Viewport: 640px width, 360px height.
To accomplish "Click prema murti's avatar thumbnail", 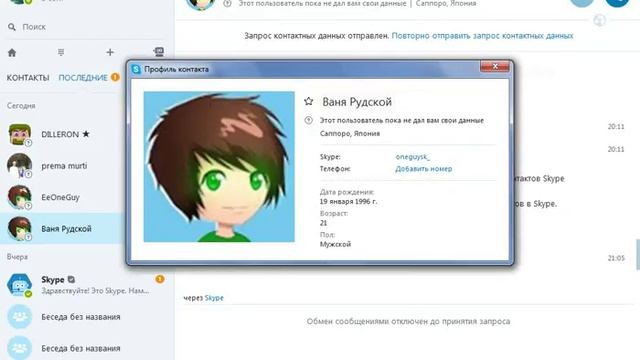I will 19,166.
